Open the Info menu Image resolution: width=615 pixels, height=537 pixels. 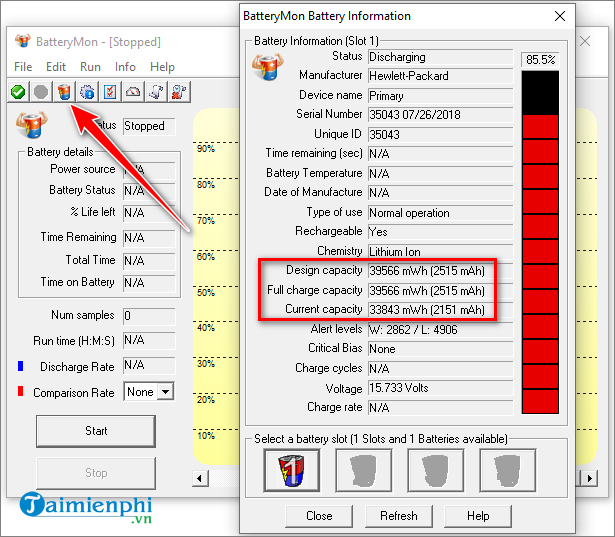coord(125,67)
